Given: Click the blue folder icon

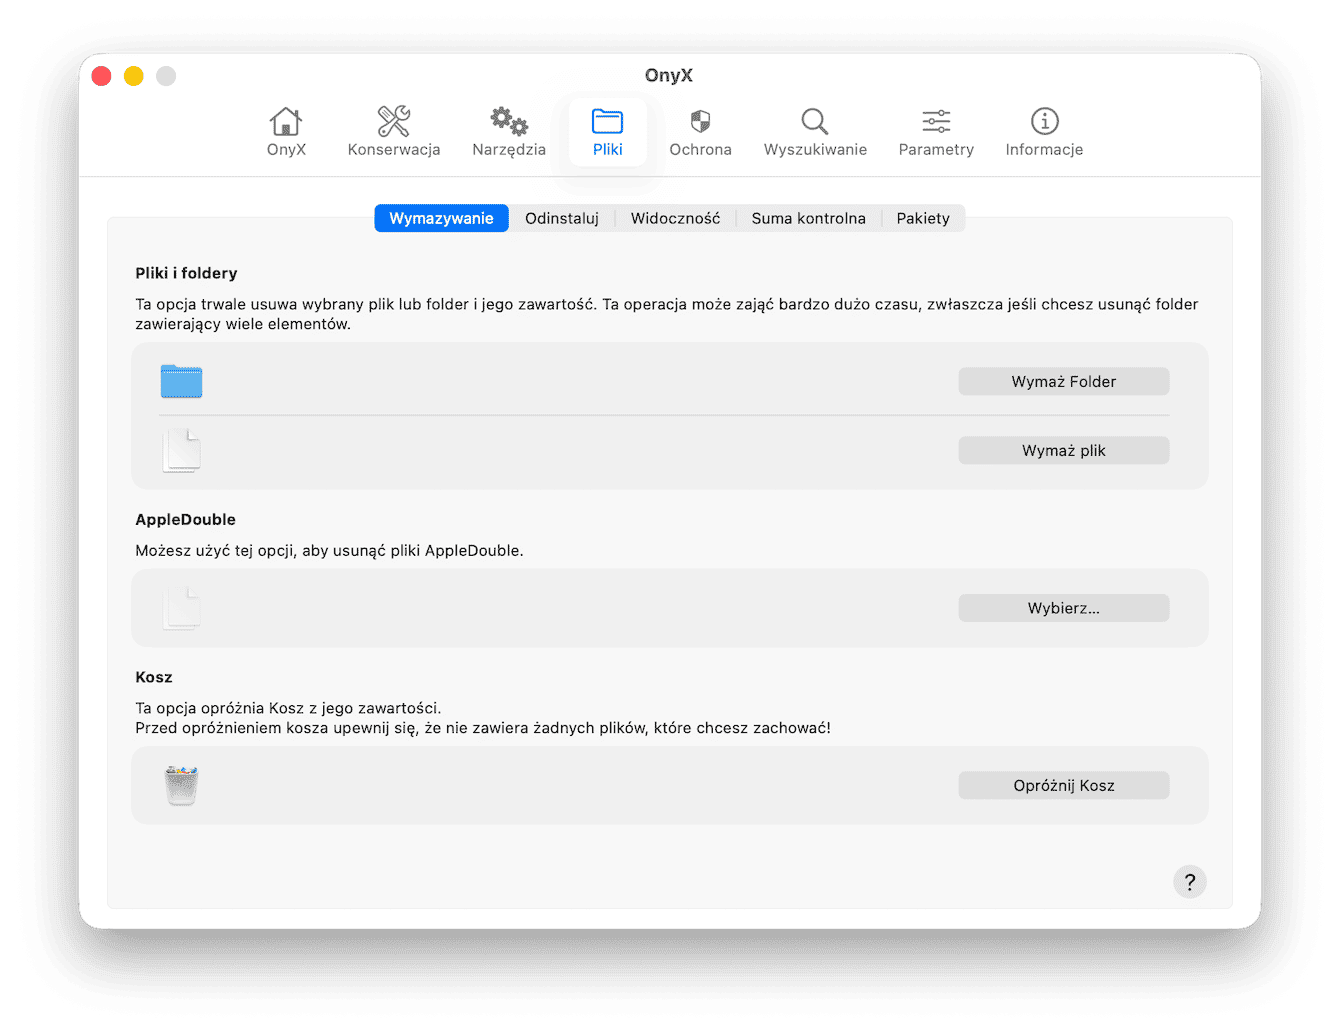Looking at the screenshot, I should (x=182, y=381).
